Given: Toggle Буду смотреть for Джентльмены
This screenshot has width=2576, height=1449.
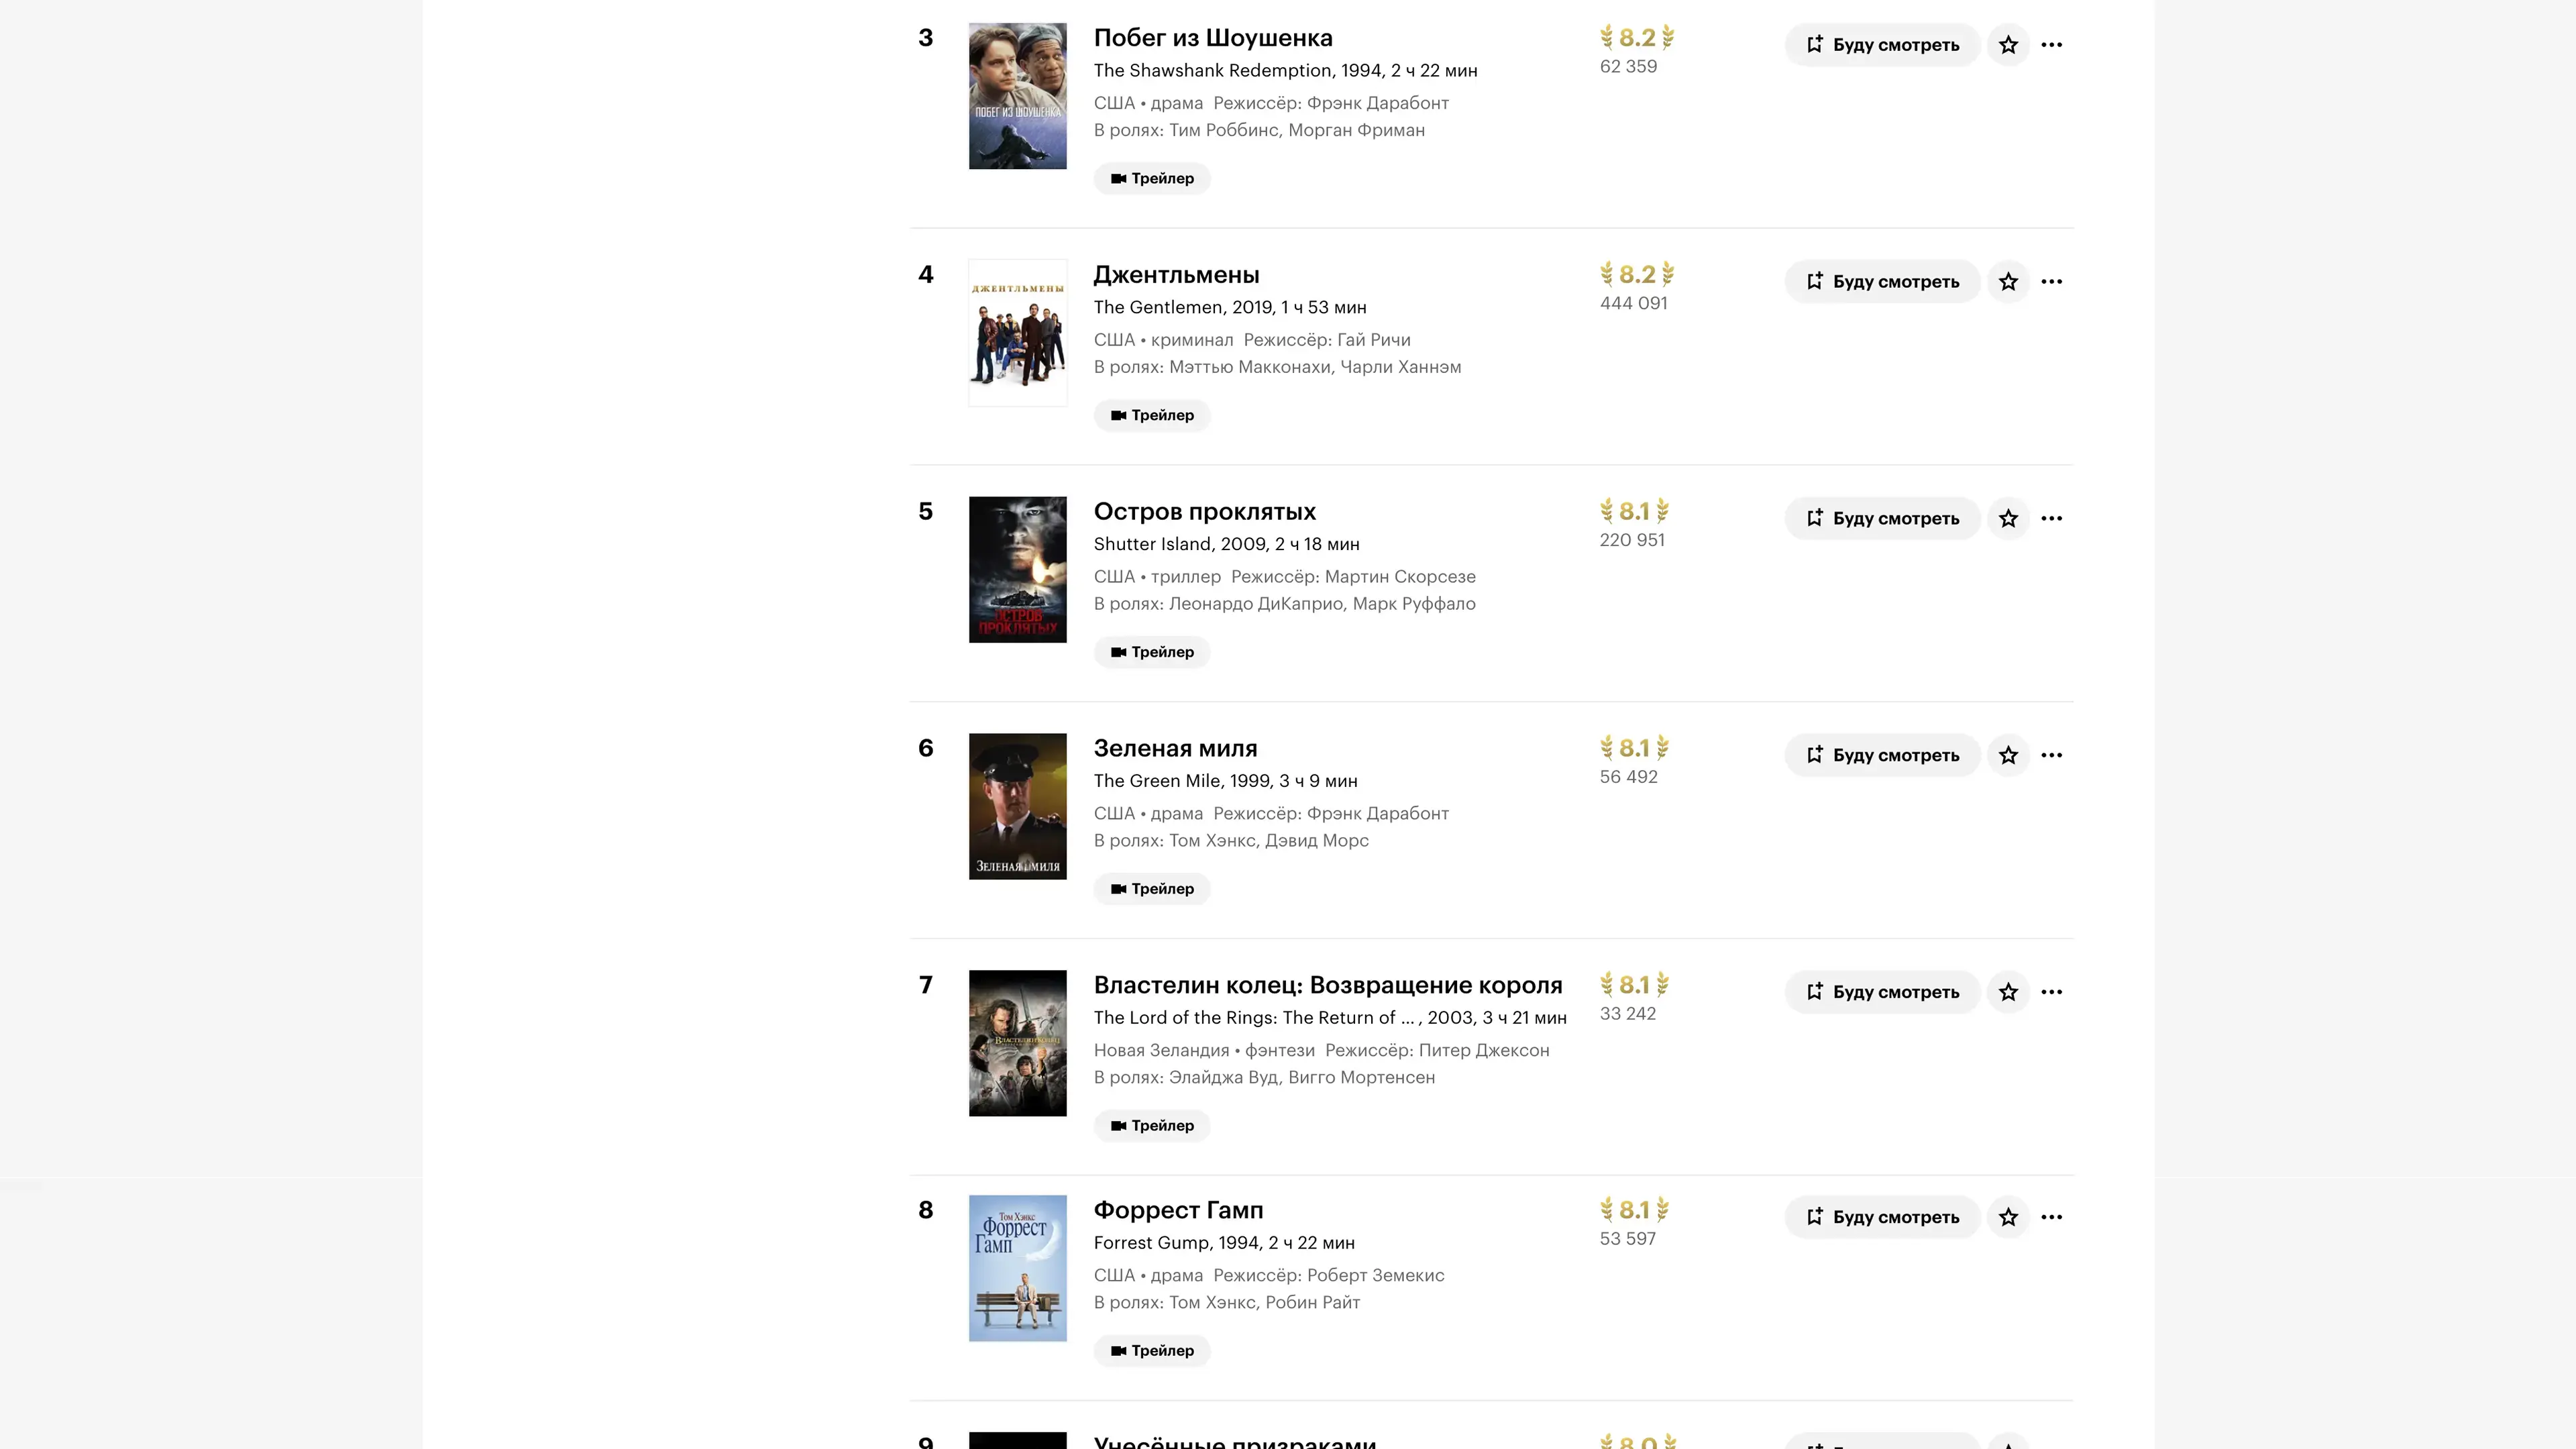Looking at the screenshot, I should click(1882, 282).
